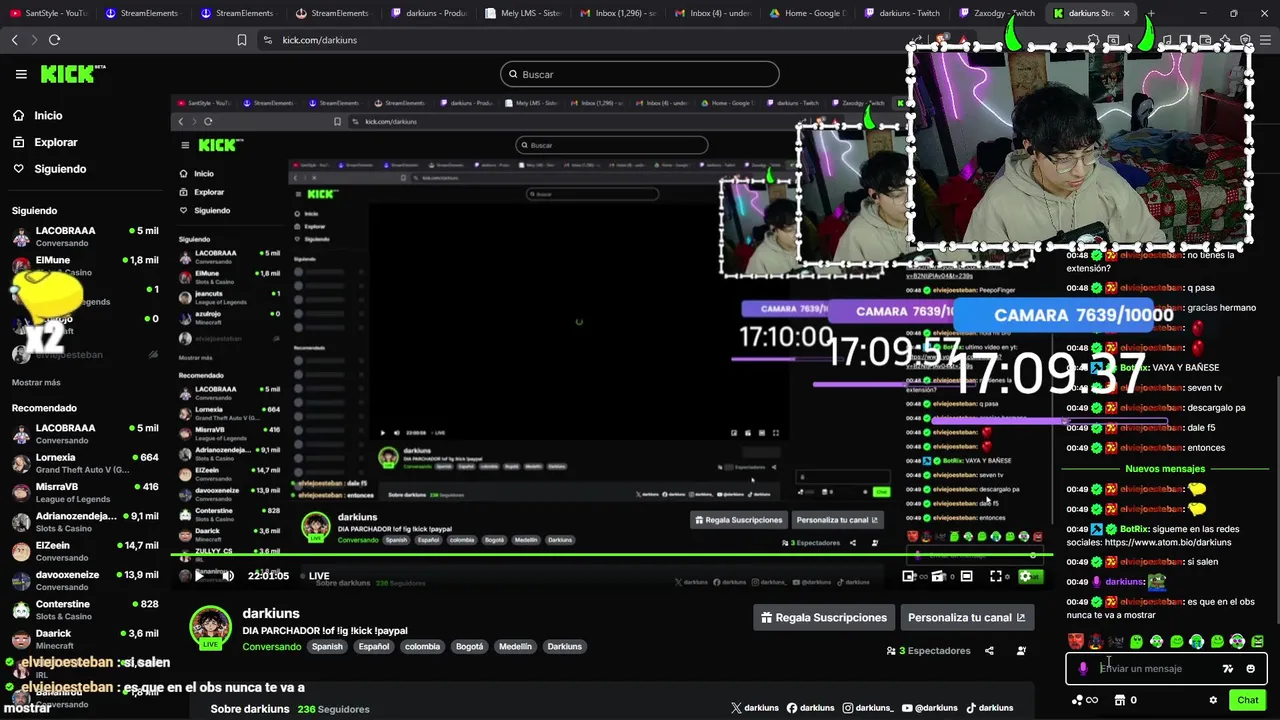Expand Mostrar más under Siguiendo
The image size is (1280, 720).
tap(36, 382)
